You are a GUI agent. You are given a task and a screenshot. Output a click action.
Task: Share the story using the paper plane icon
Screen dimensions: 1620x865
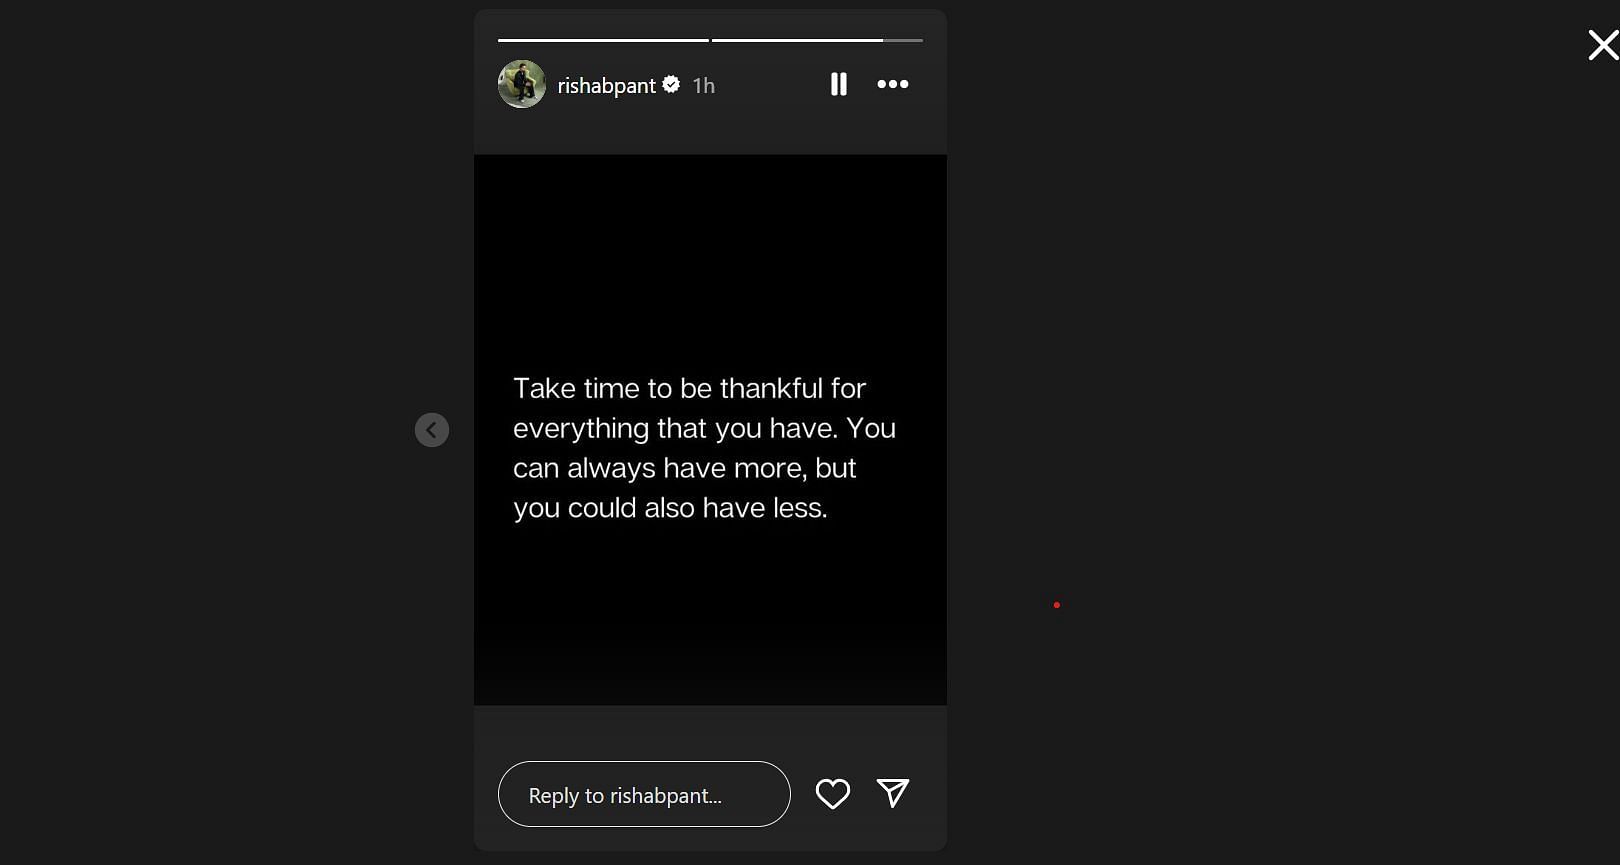893,793
